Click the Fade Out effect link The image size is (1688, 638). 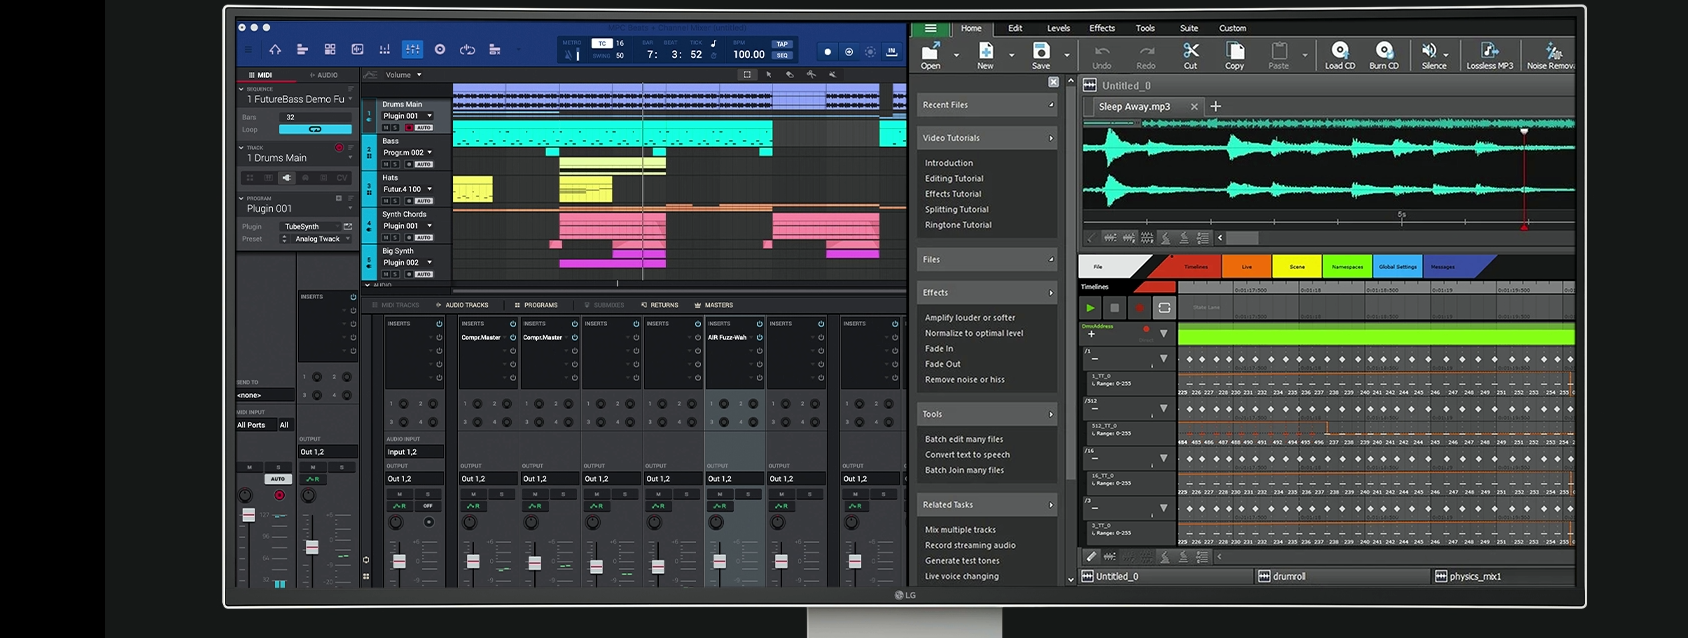[942, 364]
